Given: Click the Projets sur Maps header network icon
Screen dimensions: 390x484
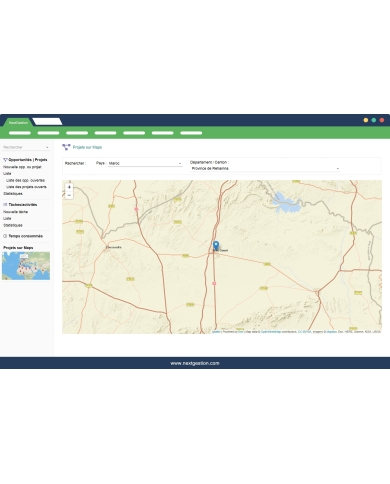Looking at the screenshot, I should pos(66,147).
